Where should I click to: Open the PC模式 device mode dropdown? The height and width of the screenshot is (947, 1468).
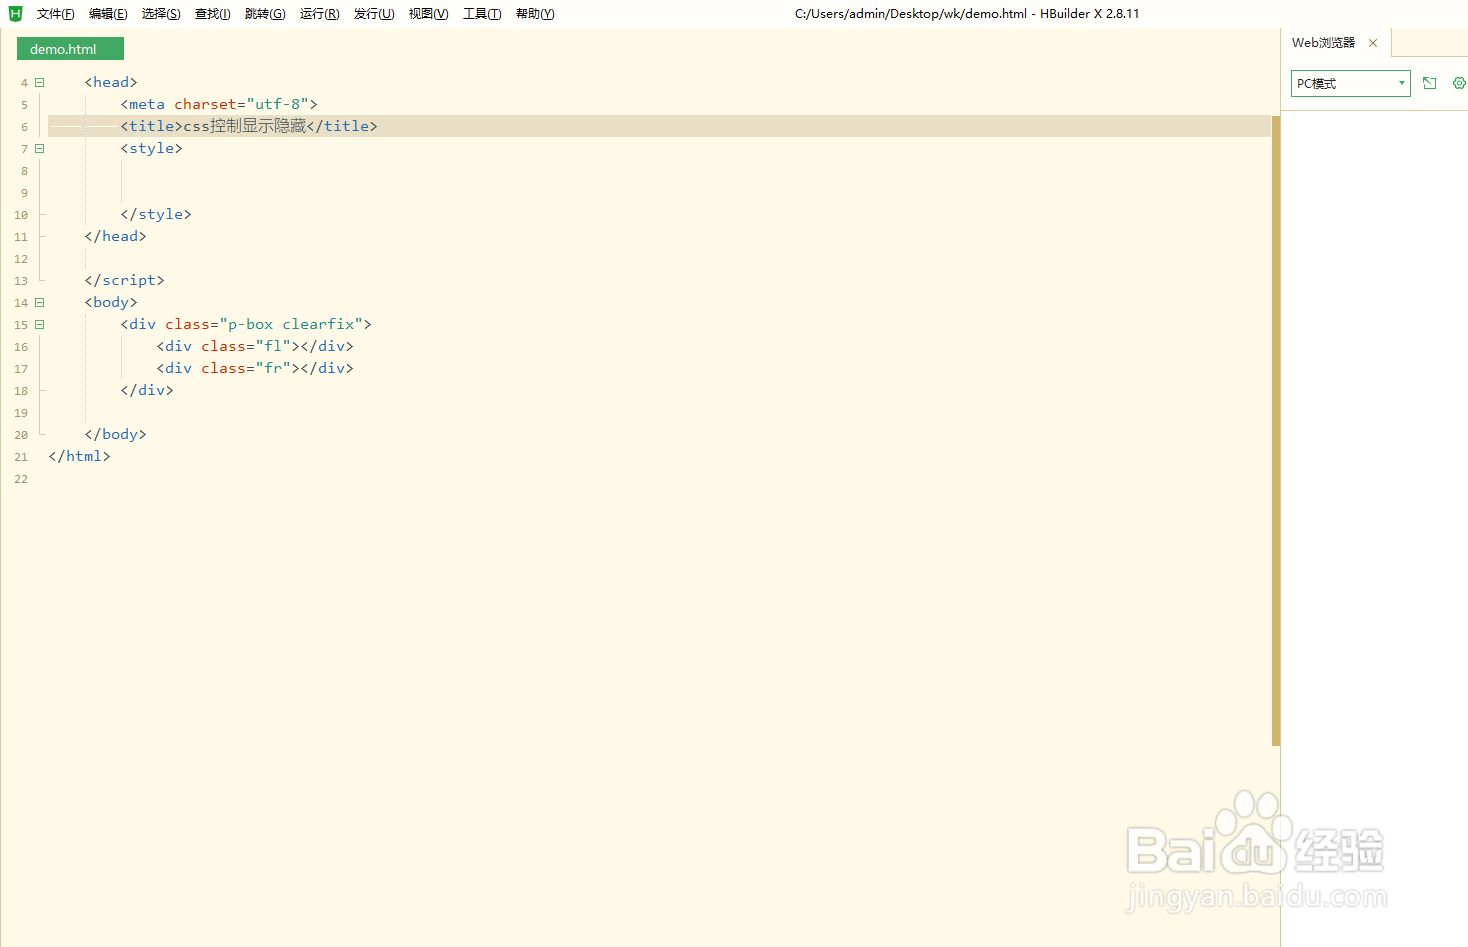tap(1350, 83)
